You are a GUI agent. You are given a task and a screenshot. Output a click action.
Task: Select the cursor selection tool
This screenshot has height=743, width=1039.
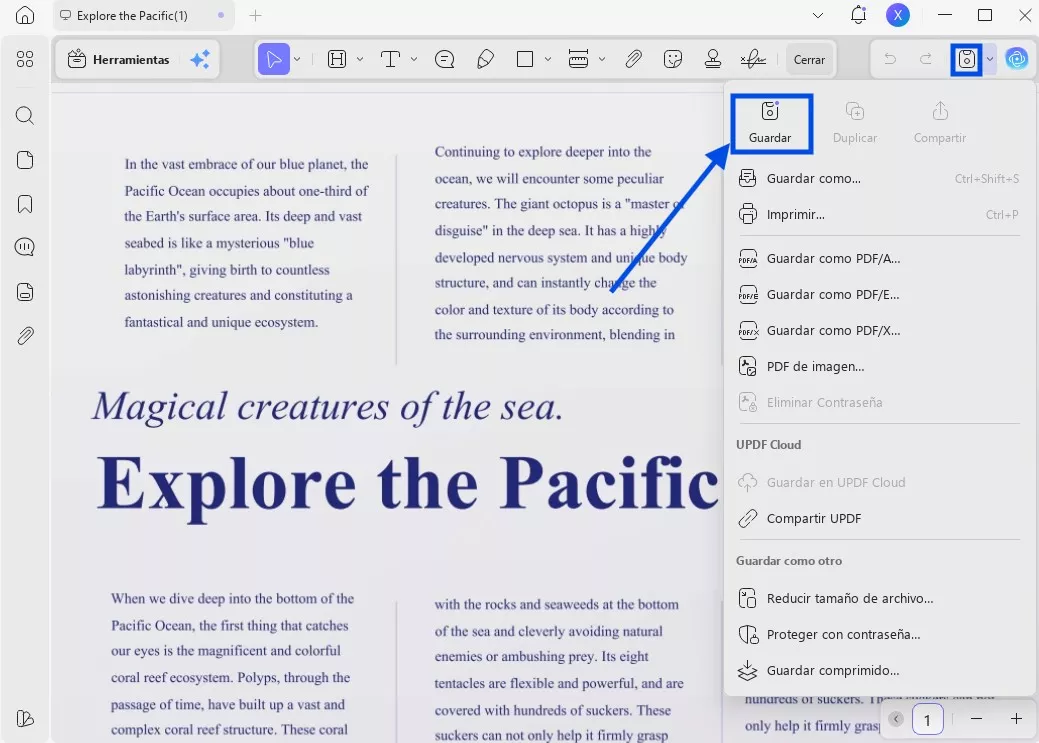click(273, 60)
